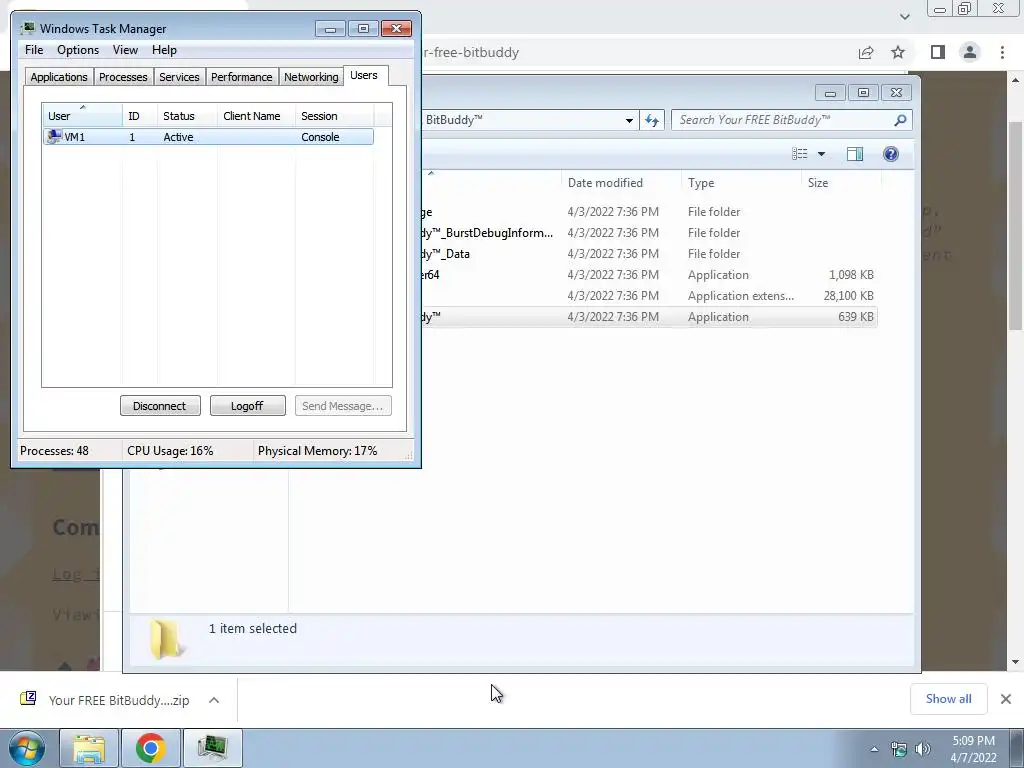Open the Services tab
The height and width of the screenshot is (768, 1024).
[x=179, y=77]
